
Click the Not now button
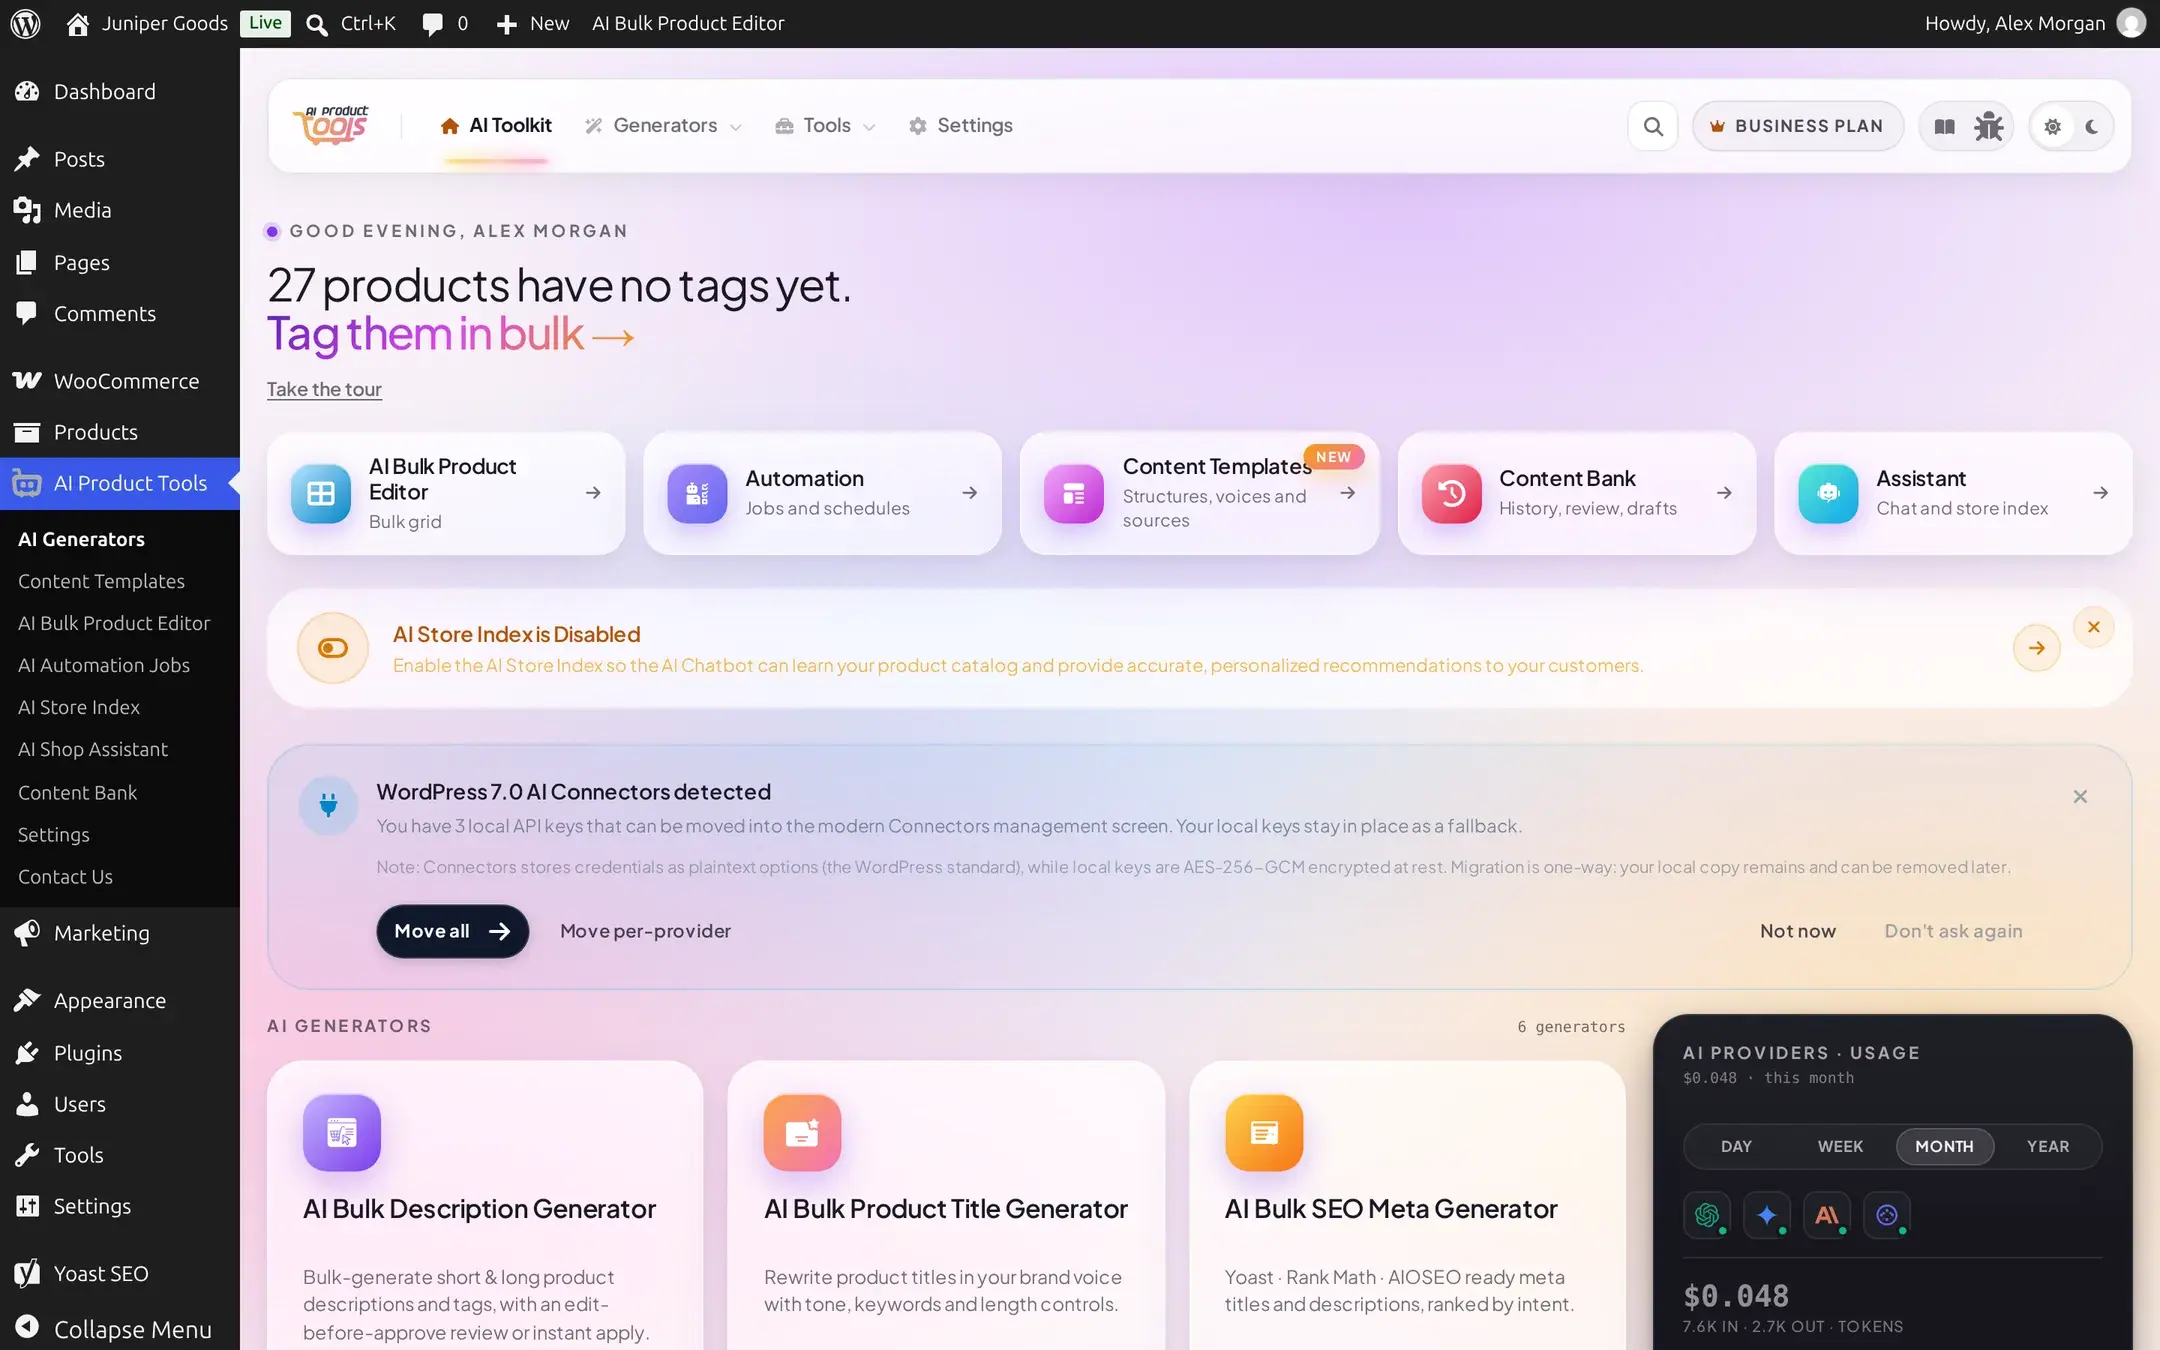pos(1798,931)
